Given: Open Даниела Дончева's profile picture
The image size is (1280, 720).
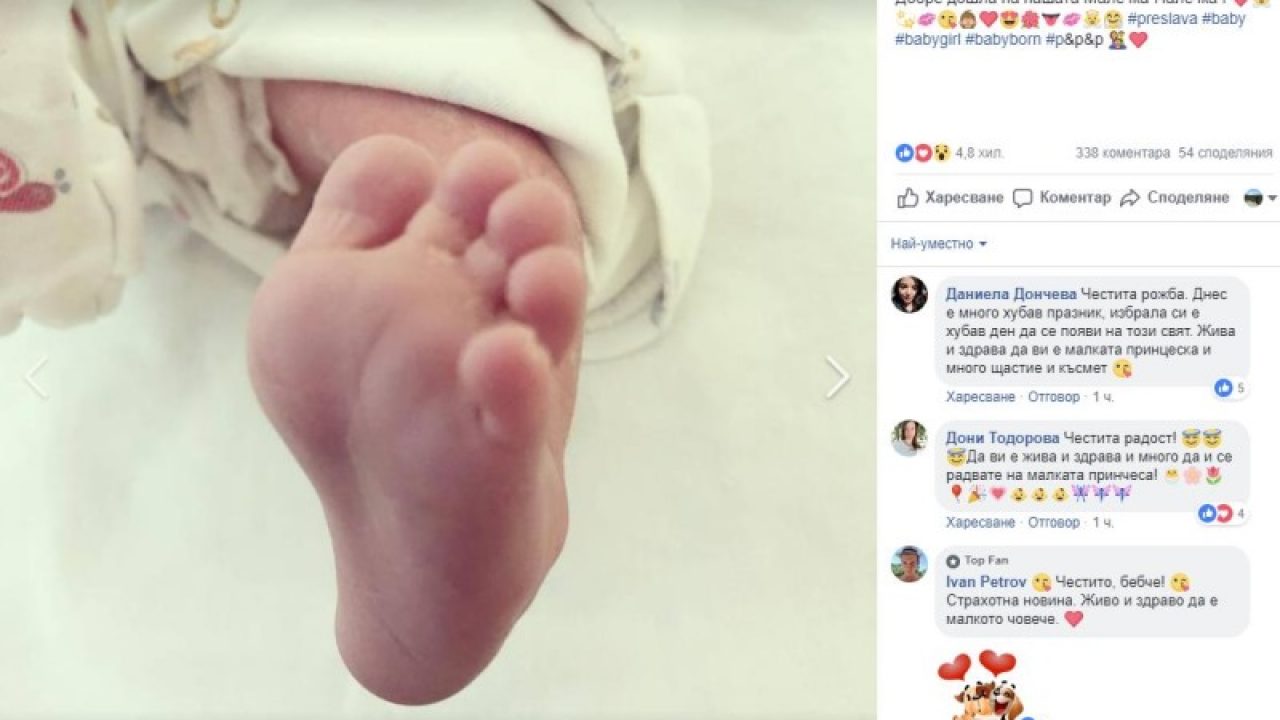Looking at the screenshot, I should (909, 295).
